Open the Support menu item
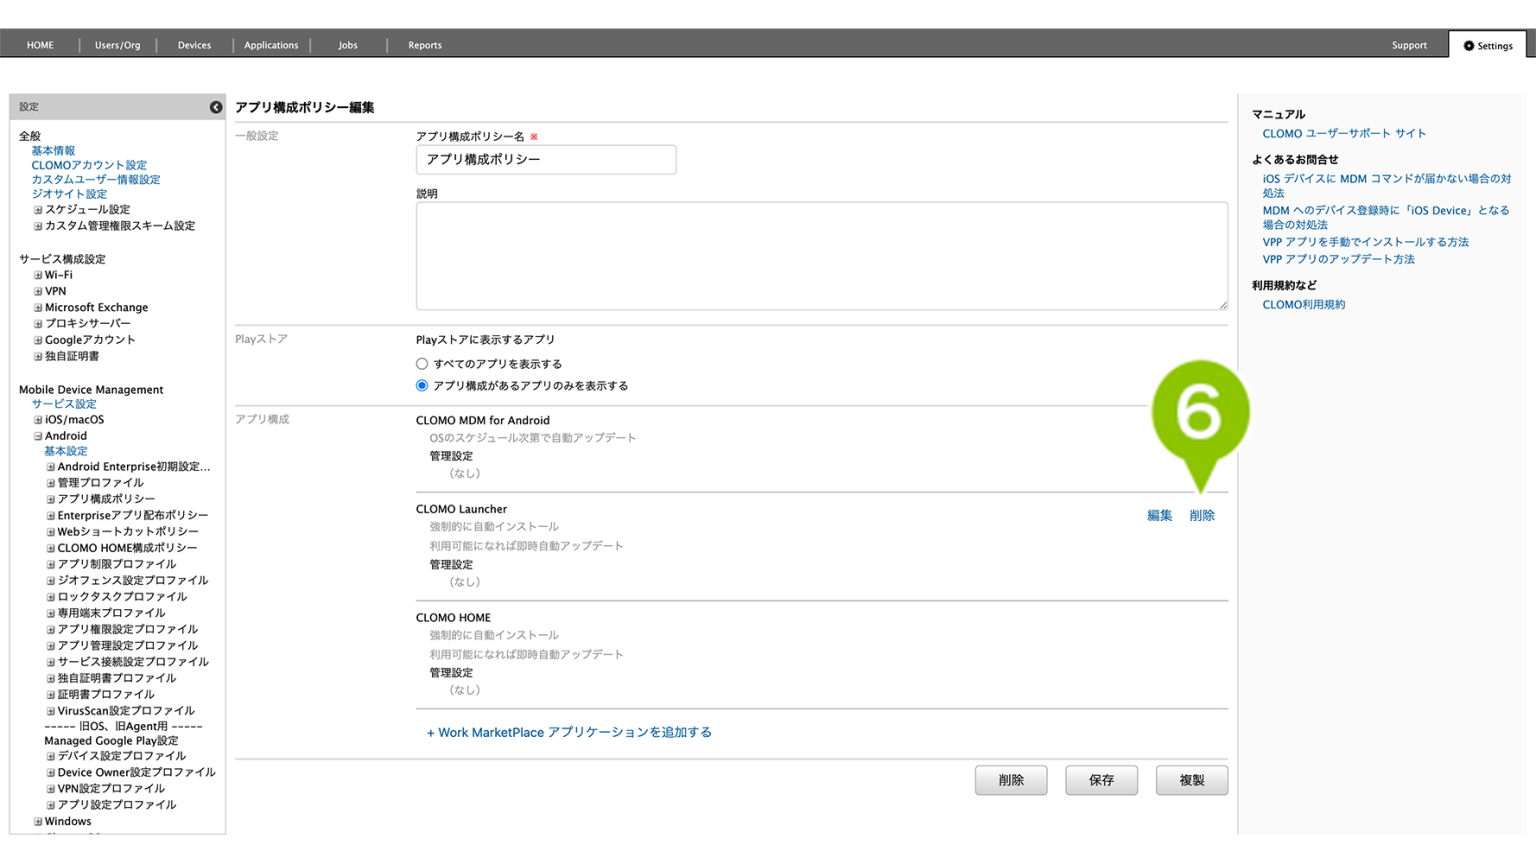The width and height of the screenshot is (1536, 864). (x=1409, y=45)
